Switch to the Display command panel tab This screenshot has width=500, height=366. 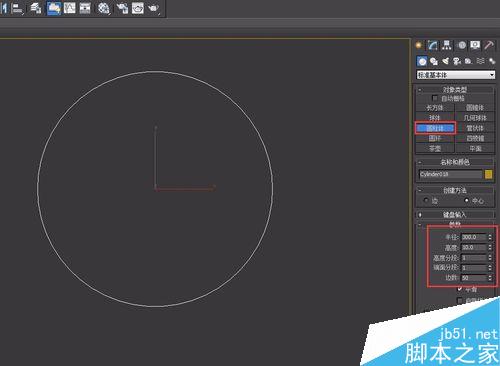[475, 45]
